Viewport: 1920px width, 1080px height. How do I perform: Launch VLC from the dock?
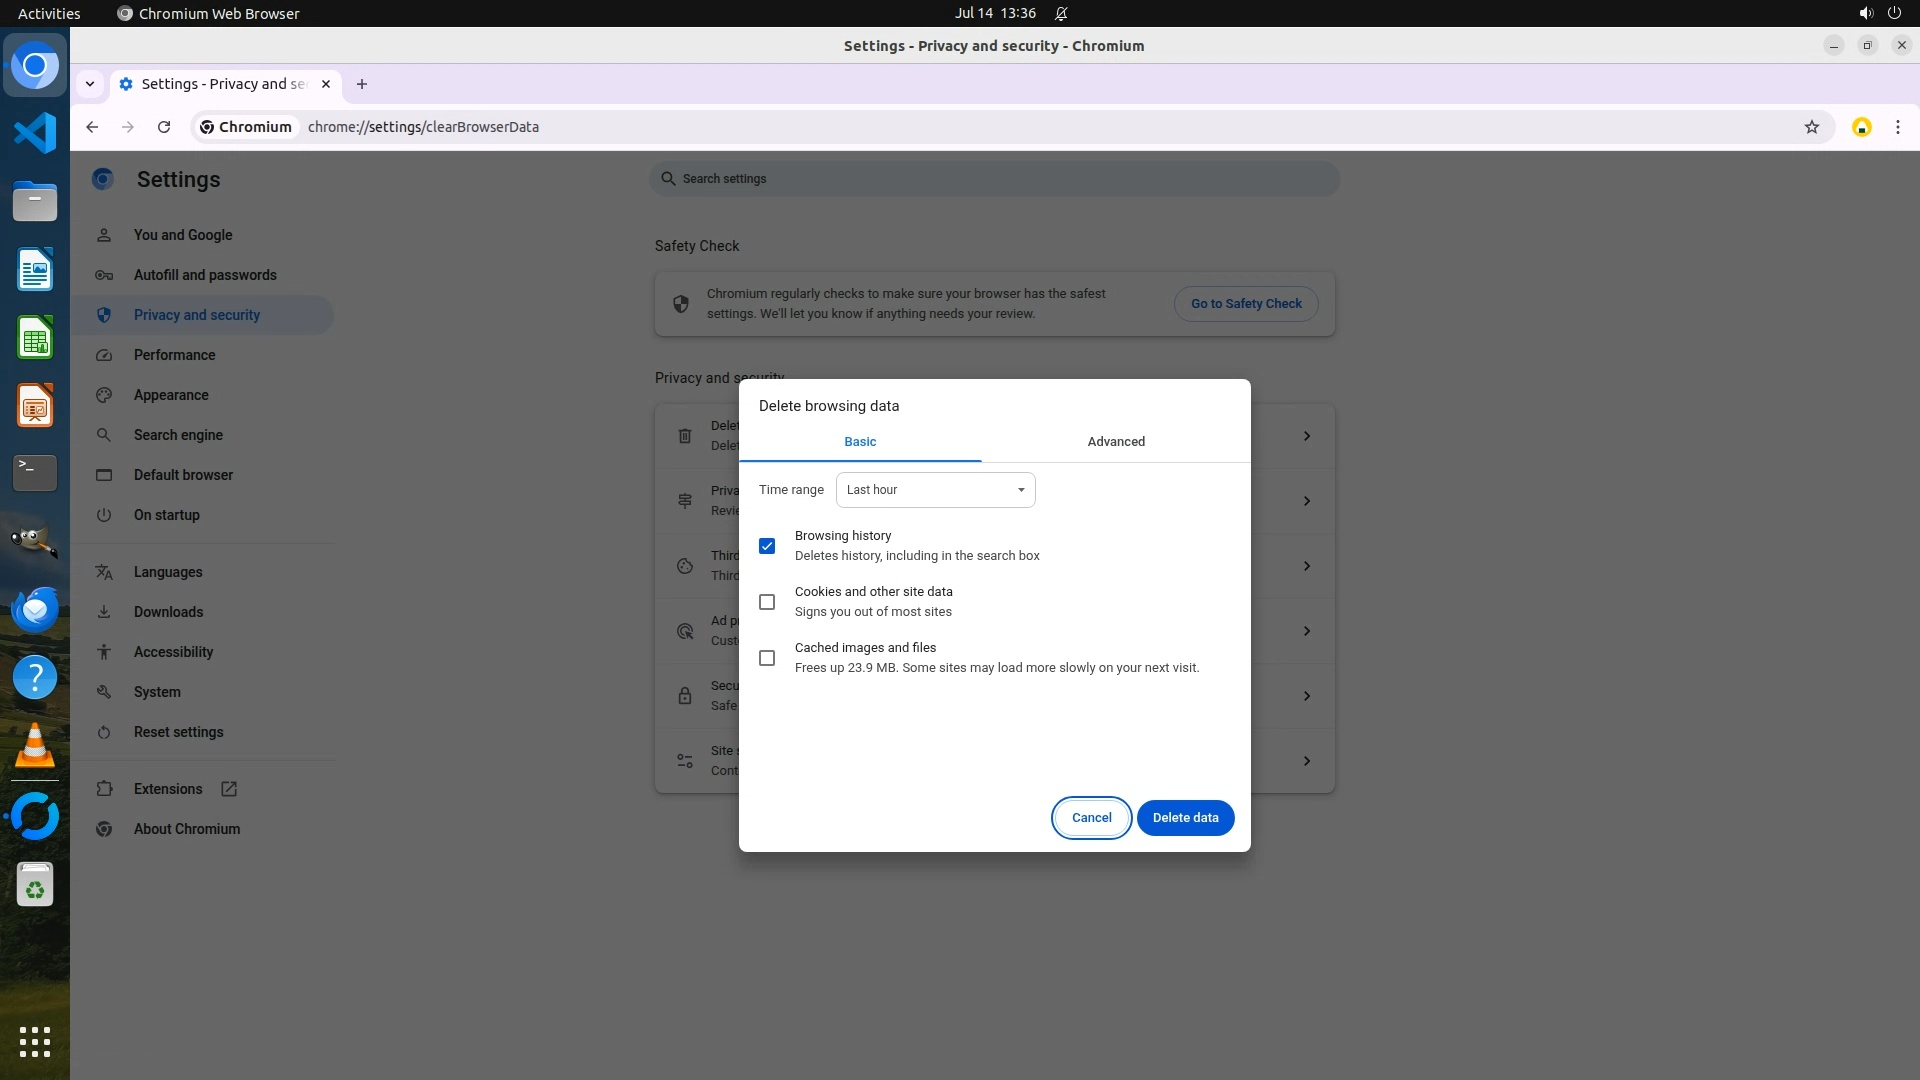[x=35, y=746]
